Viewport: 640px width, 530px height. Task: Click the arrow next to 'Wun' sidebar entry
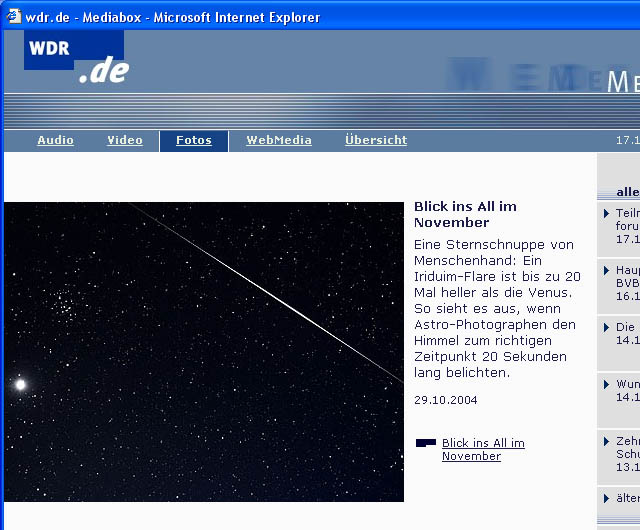click(606, 384)
